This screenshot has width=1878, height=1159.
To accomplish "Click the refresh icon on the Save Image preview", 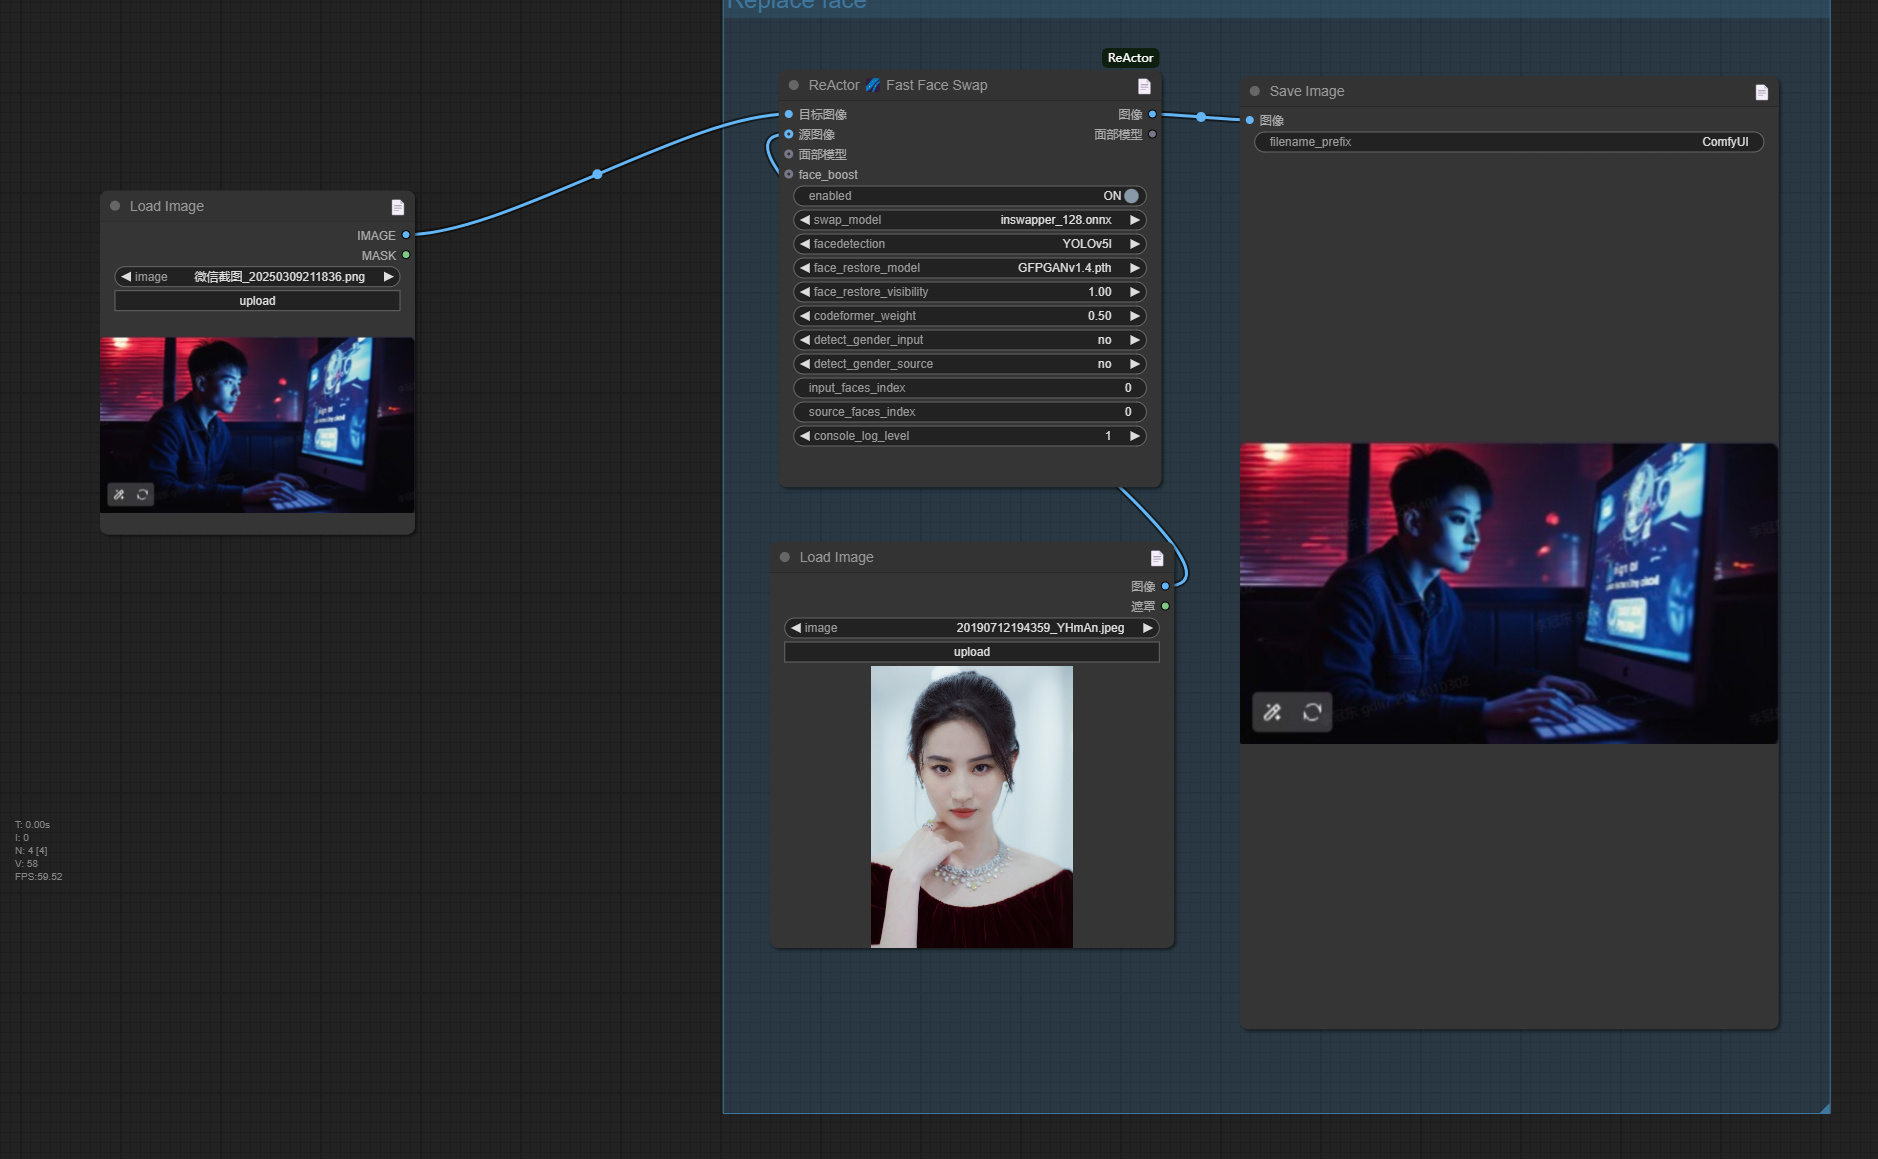I will 1312,712.
